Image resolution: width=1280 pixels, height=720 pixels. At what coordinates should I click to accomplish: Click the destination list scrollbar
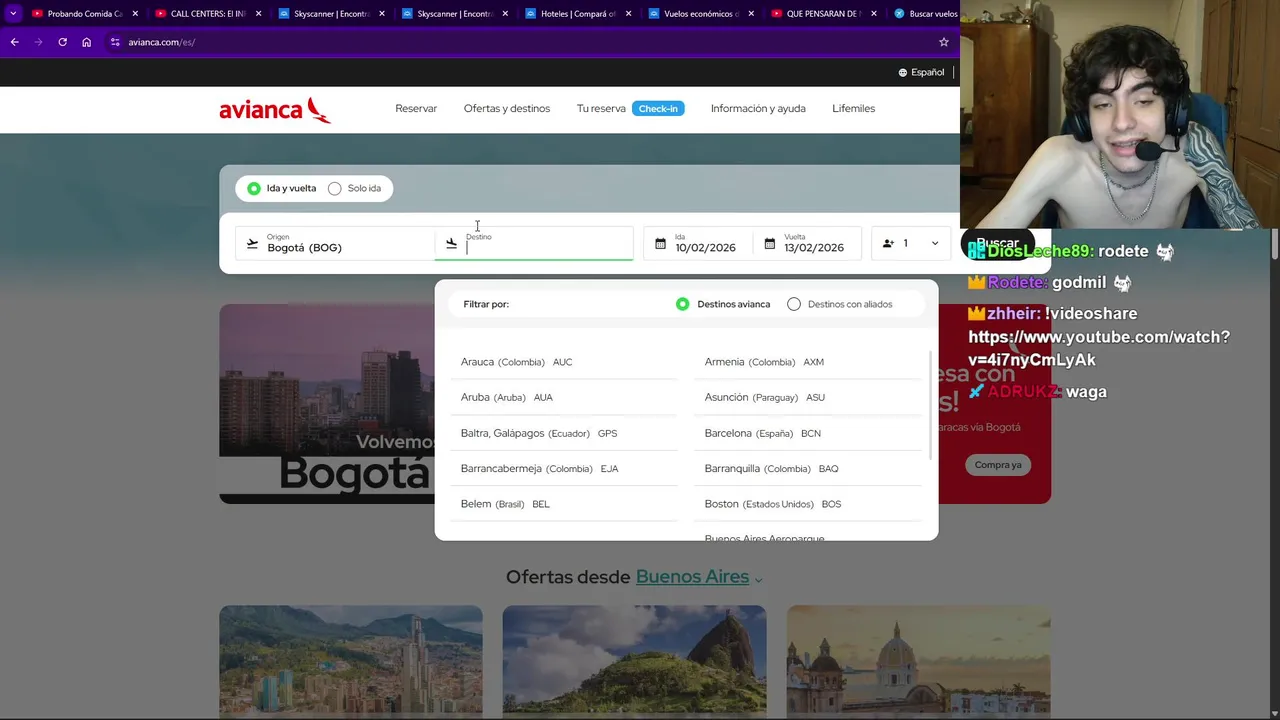(x=931, y=405)
